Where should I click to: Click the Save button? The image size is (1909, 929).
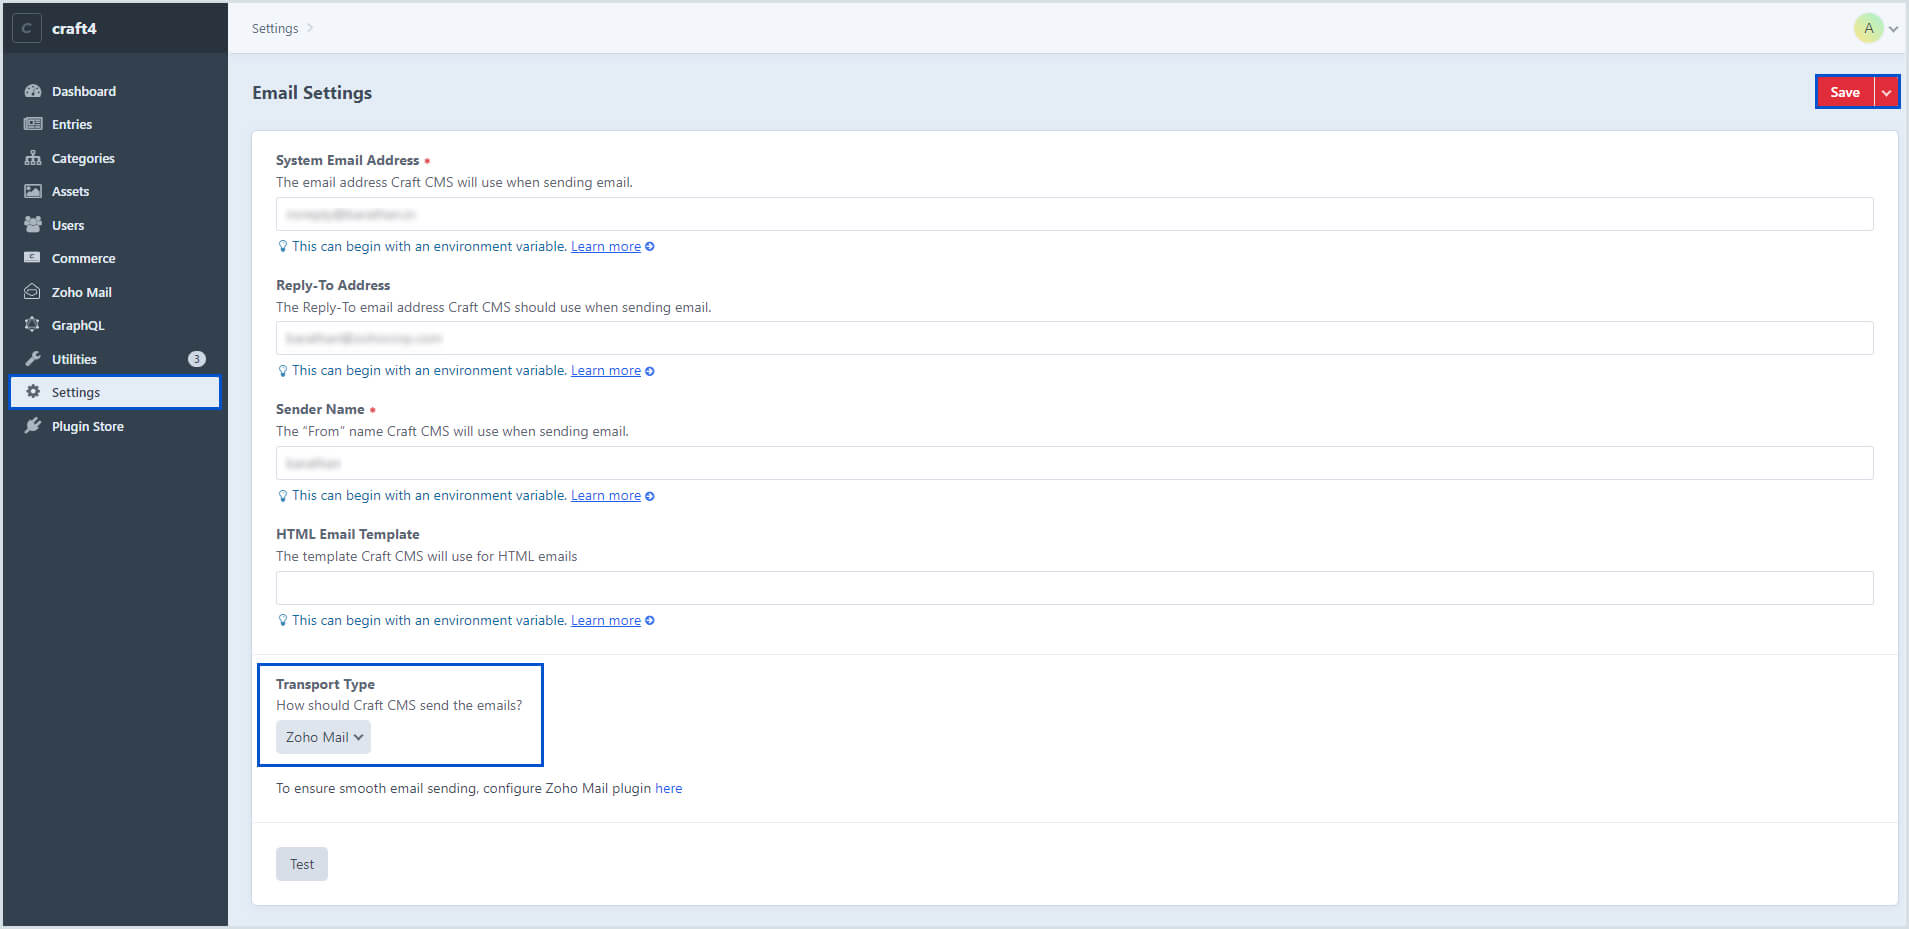(1845, 92)
